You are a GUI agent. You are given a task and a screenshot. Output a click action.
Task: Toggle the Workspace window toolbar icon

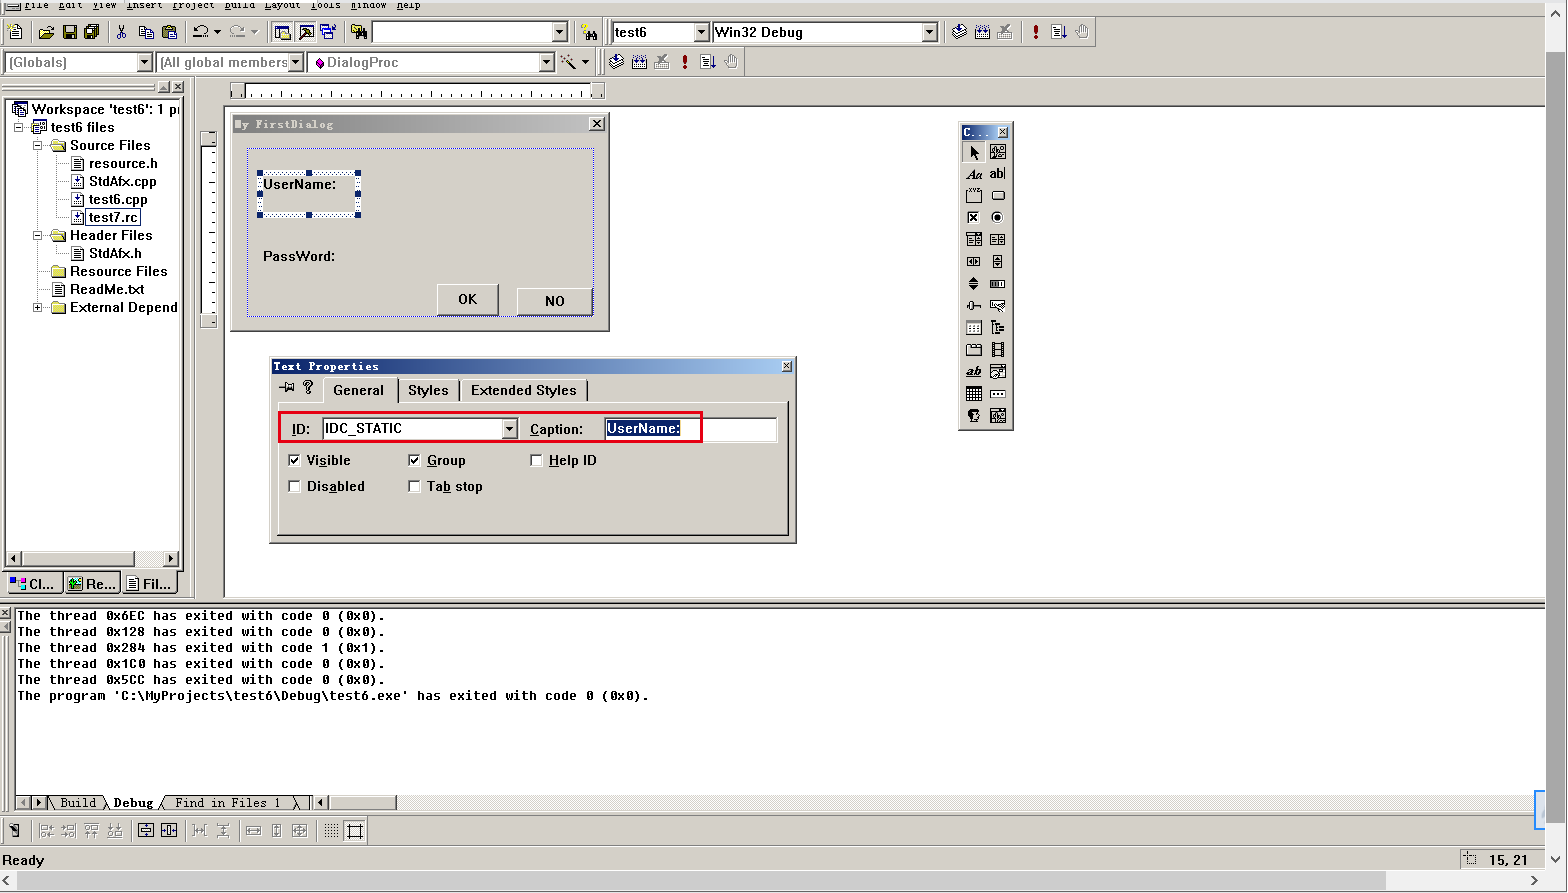[283, 32]
